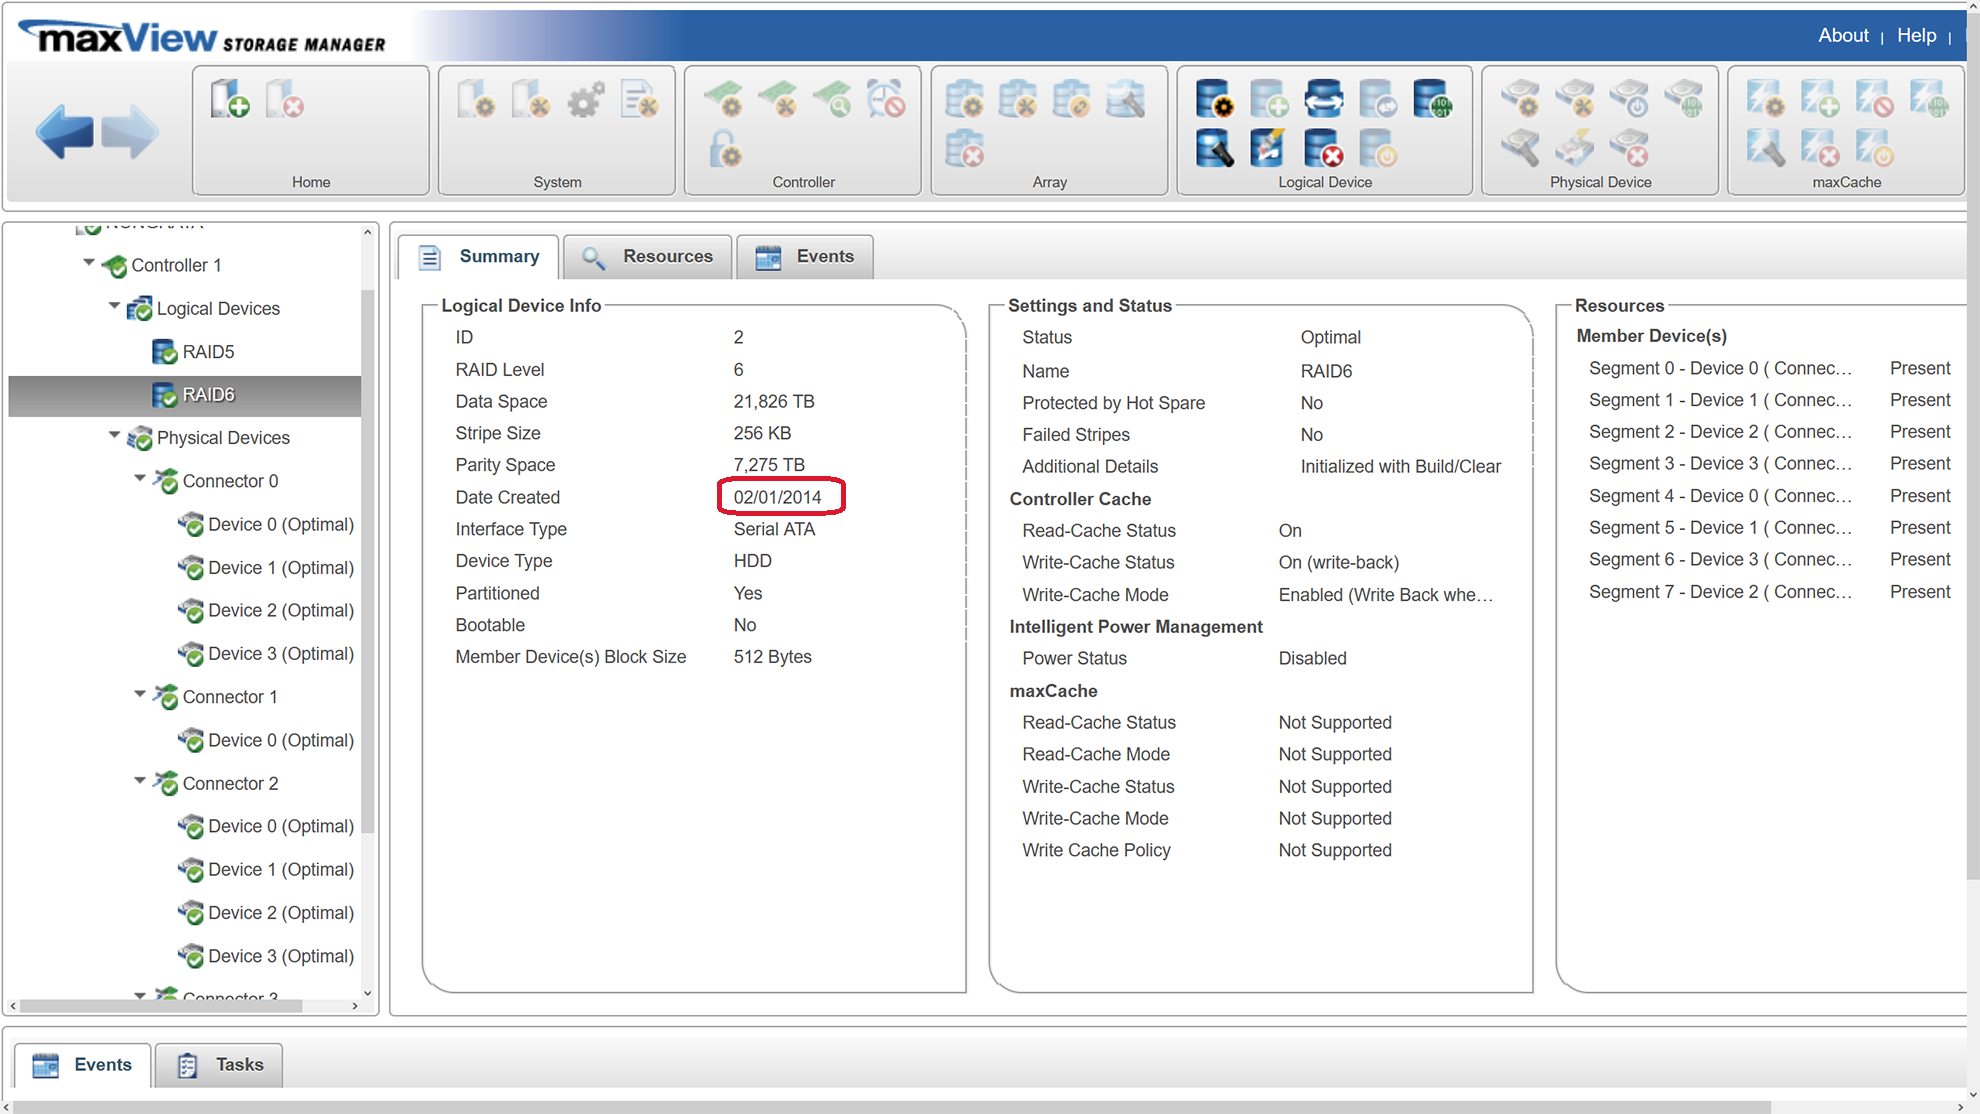The width and height of the screenshot is (1980, 1114).
Task: Collapse the Physical Devices tree node
Action: (114, 435)
